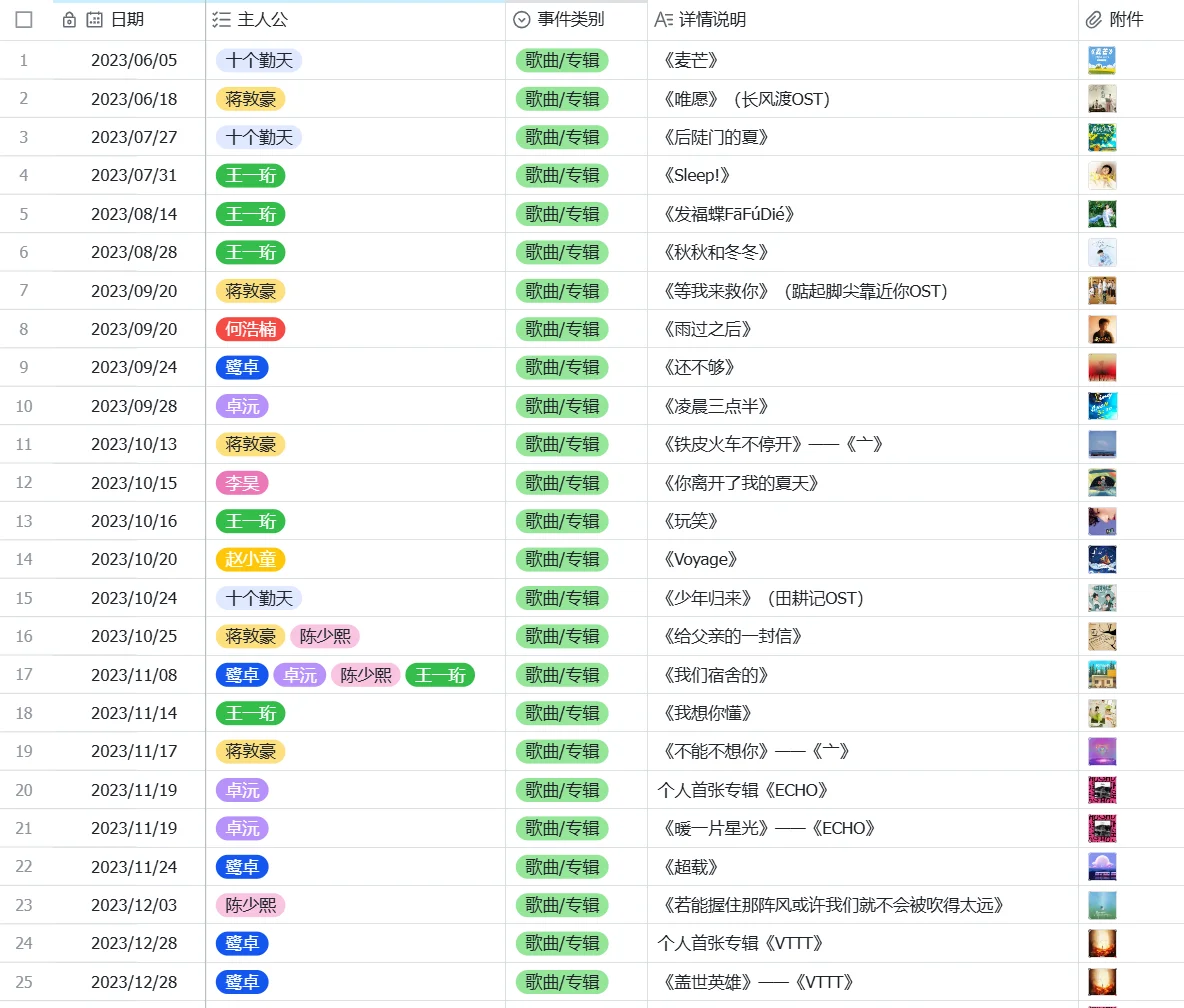Open attachment thumbnail for 《雨过之后》
The image size is (1184, 1008).
click(1102, 329)
